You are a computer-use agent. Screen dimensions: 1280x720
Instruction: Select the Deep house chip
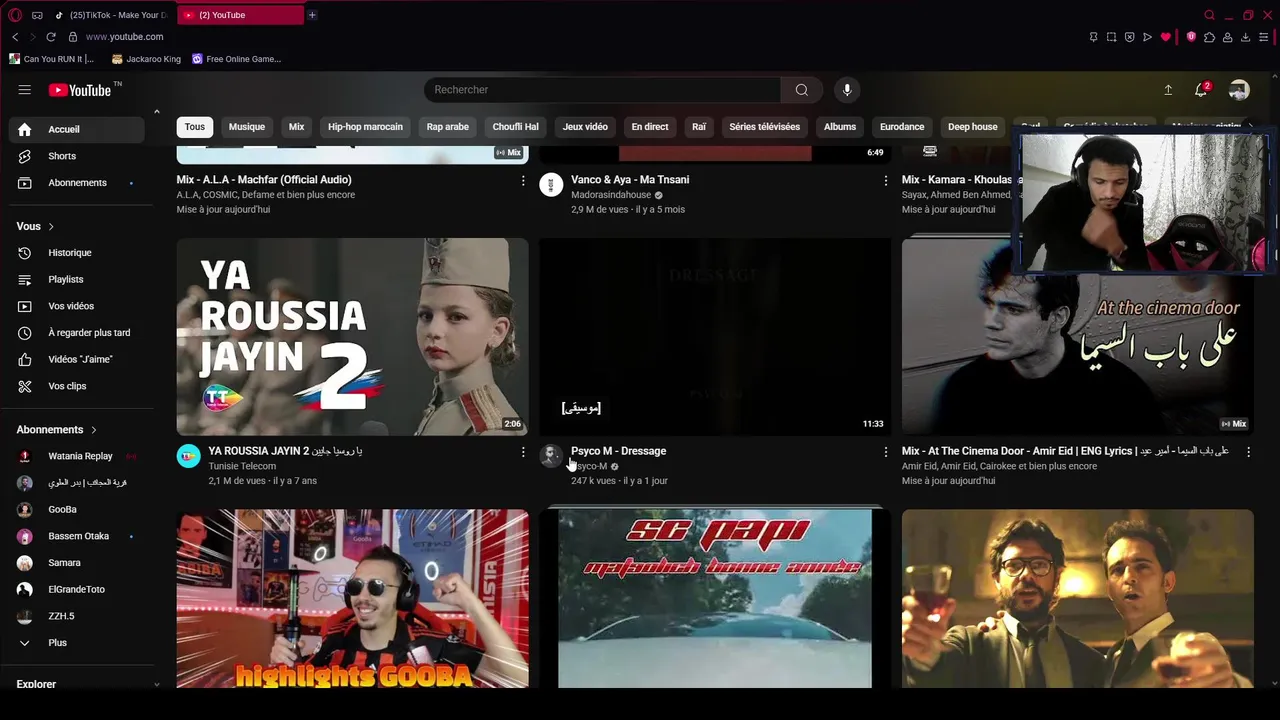(x=973, y=127)
